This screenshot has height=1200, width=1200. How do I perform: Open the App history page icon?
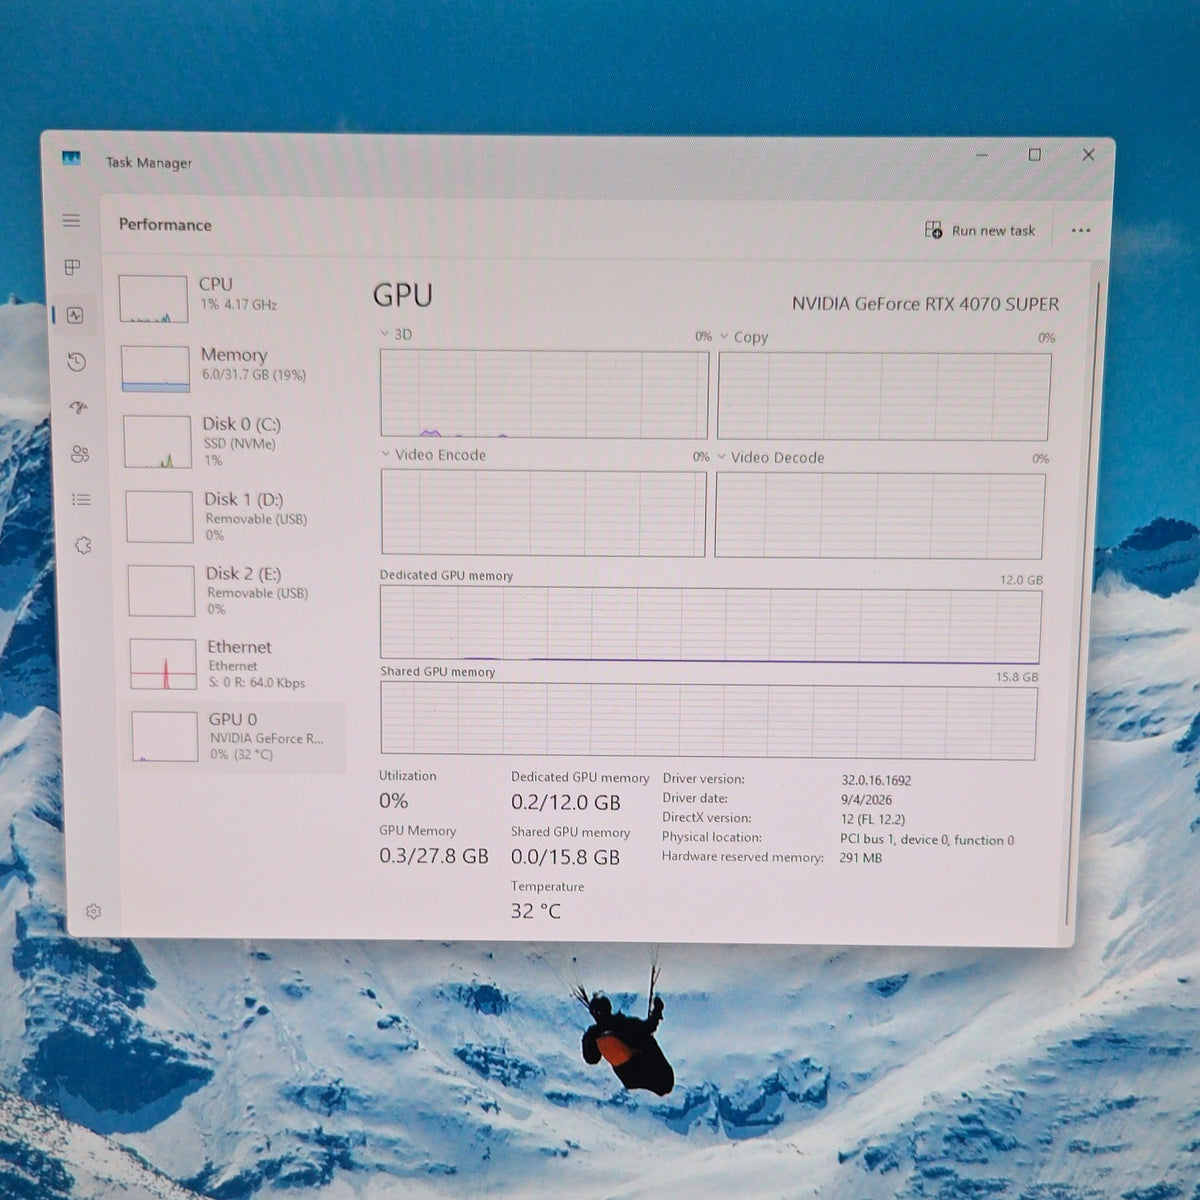tap(77, 362)
